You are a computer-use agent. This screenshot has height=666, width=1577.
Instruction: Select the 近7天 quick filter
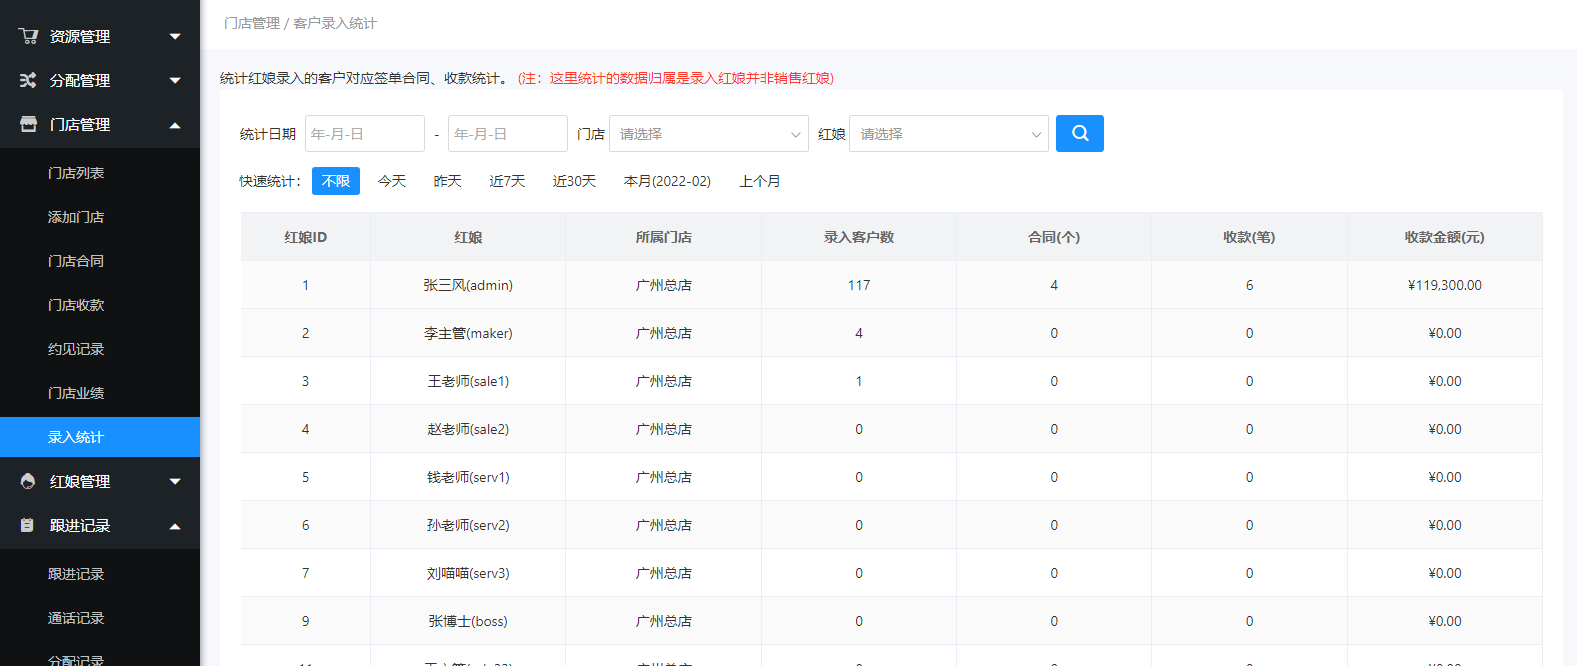tap(507, 181)
